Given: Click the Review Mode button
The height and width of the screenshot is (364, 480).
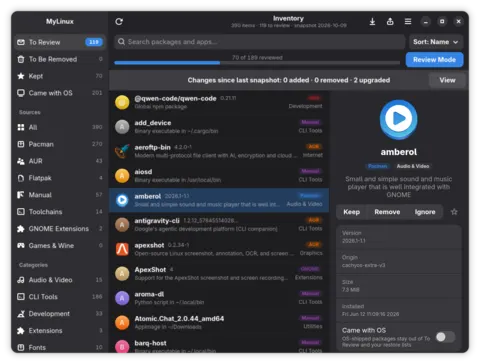Looking at the screenshot, I should point(434,60).
